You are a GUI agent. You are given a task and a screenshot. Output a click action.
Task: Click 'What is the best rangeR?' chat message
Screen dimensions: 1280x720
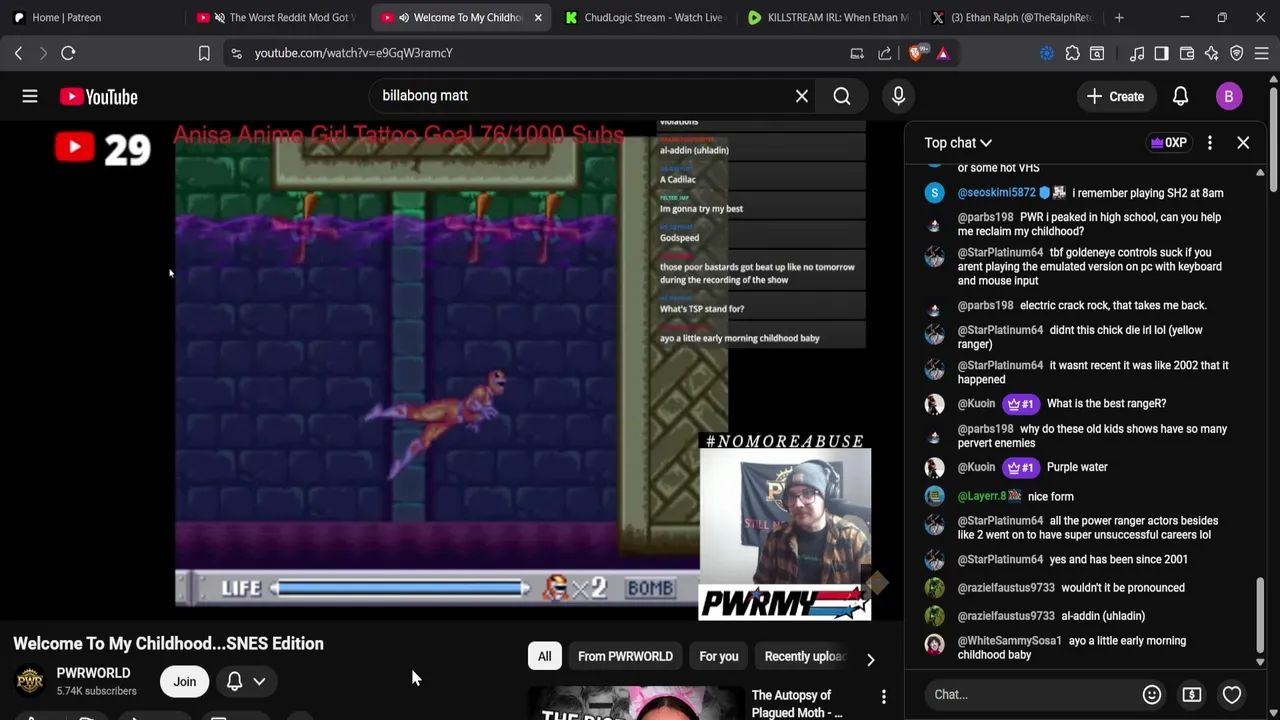tap(1106, 404)
